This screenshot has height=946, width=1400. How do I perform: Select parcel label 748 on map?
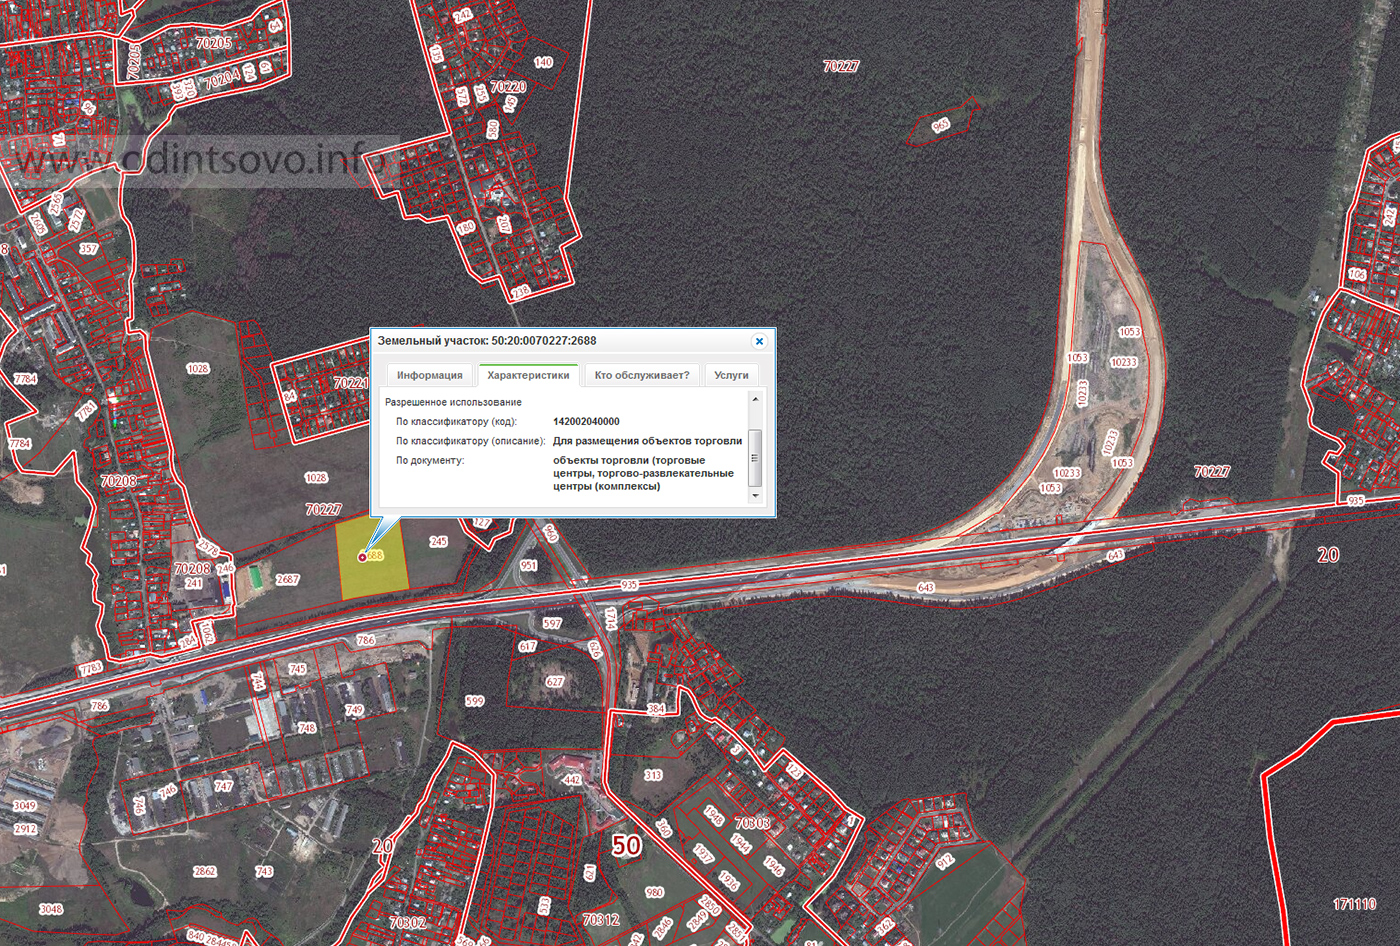point(306,728)
